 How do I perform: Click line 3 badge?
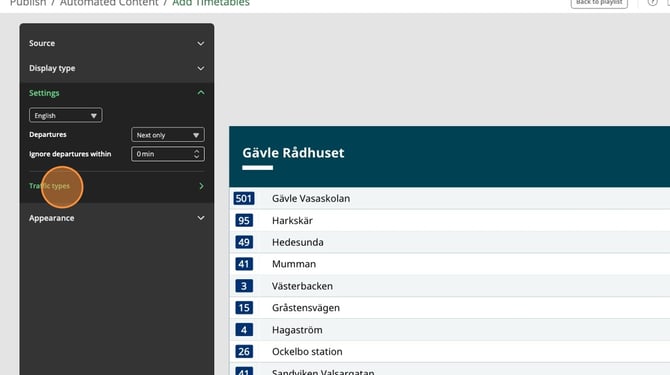click(x=244, y=286)
